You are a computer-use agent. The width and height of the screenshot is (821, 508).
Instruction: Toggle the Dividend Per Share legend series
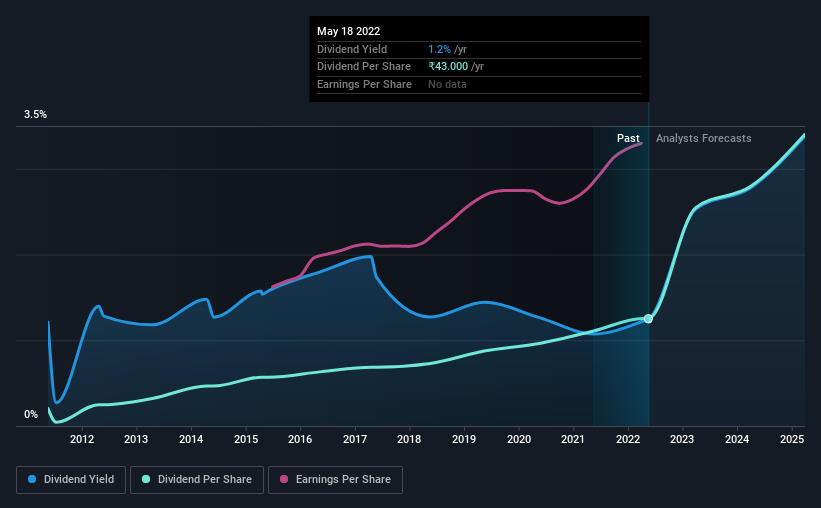[x=197, y=480]
